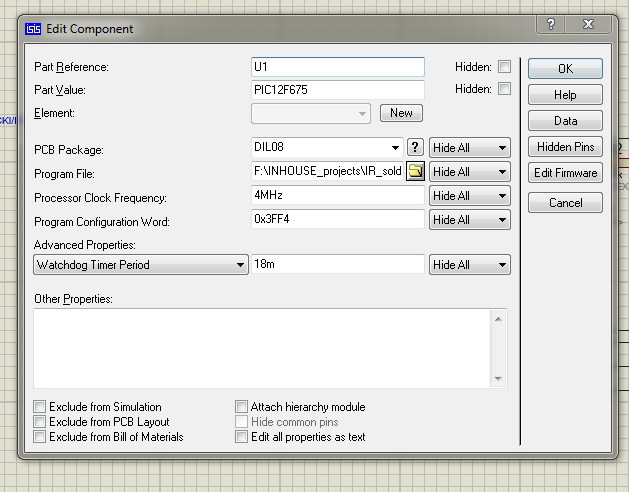Open the PCB Package DIL08 dropdown
The image size is (629, 492).
(397, 148)
